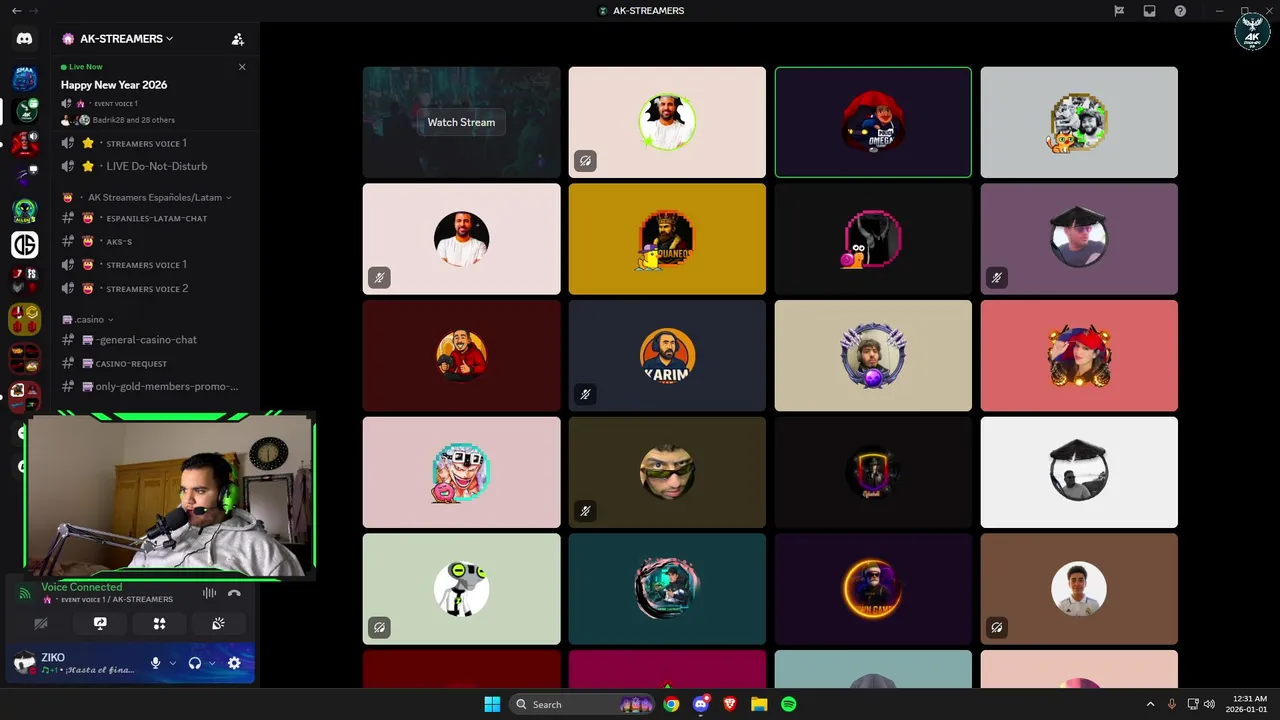
Task: Collapse the .casino category
Action: 88,320
